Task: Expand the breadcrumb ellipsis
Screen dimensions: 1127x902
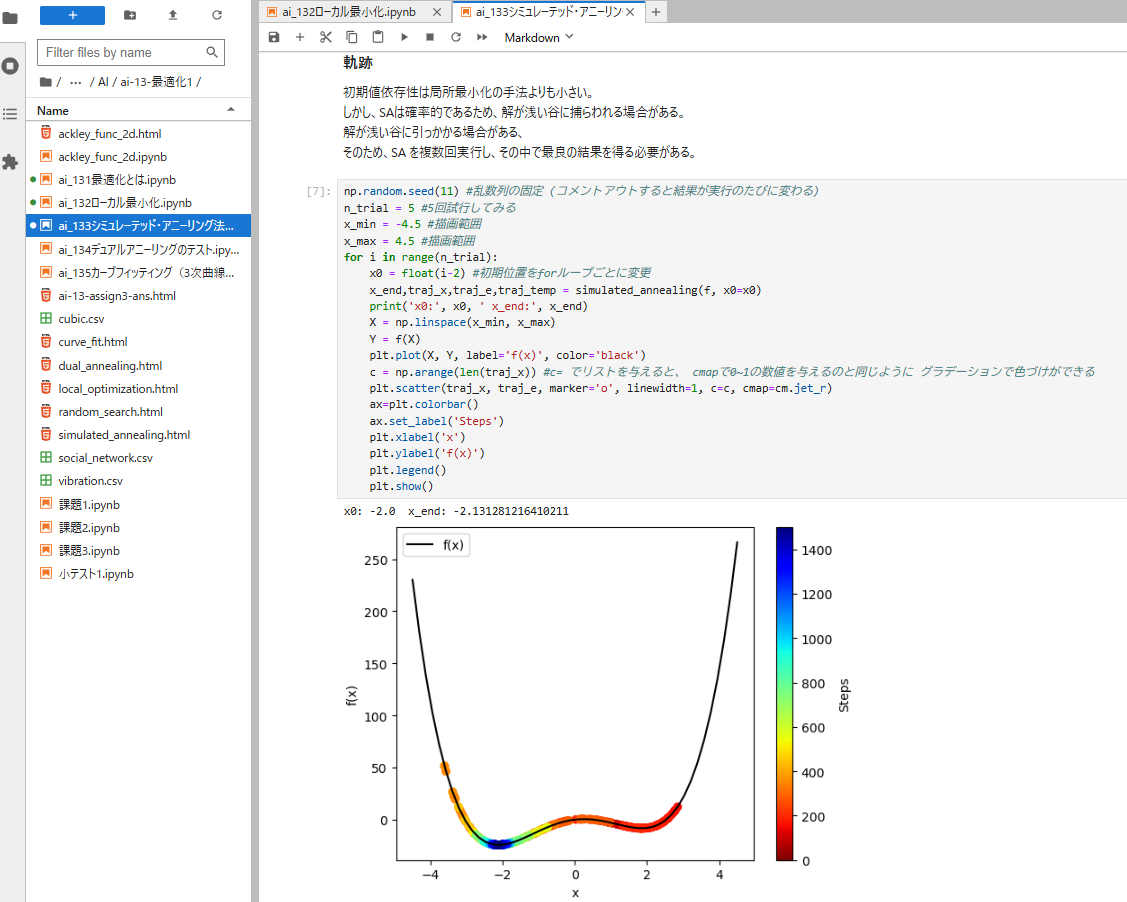Action: click(x=75, y=82)
